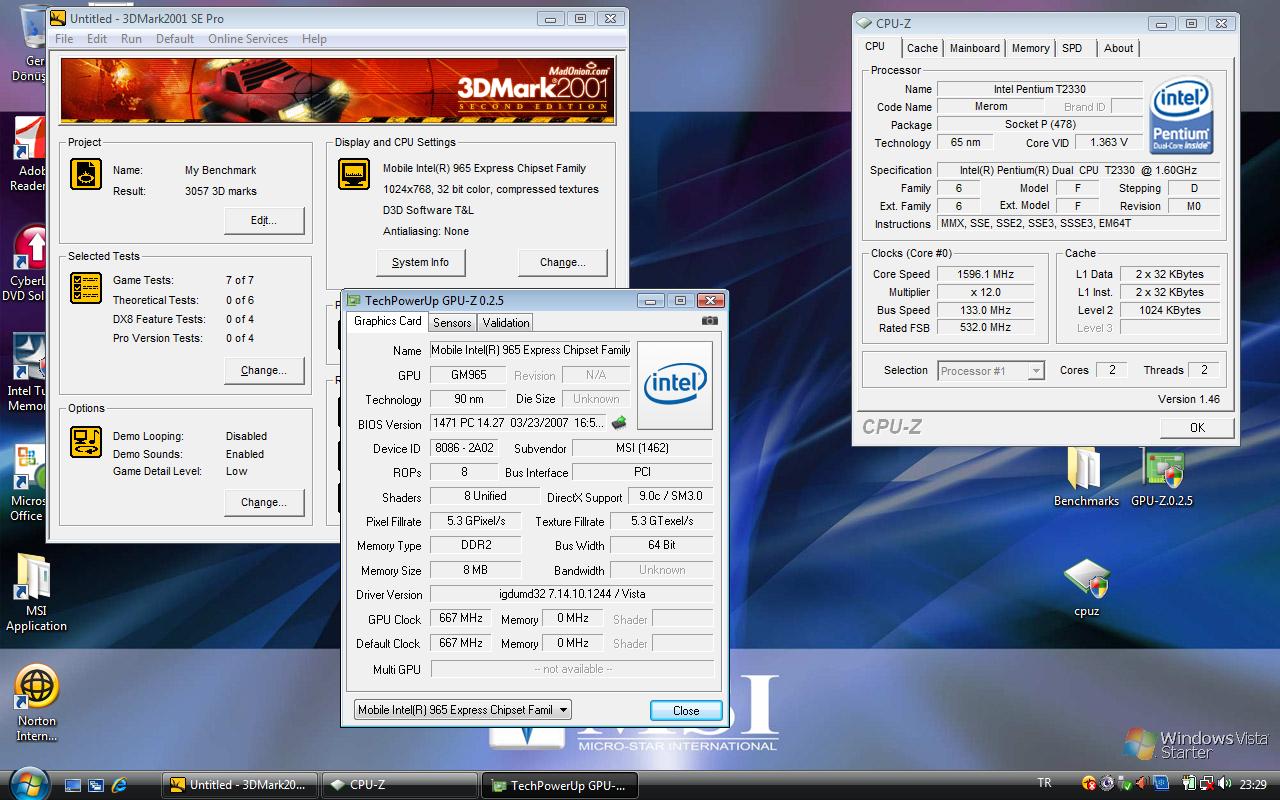This screenshot has width=1280, height=800.
Task: Open the Edit menu in 3DMark2001
Action: coord(97,39)
